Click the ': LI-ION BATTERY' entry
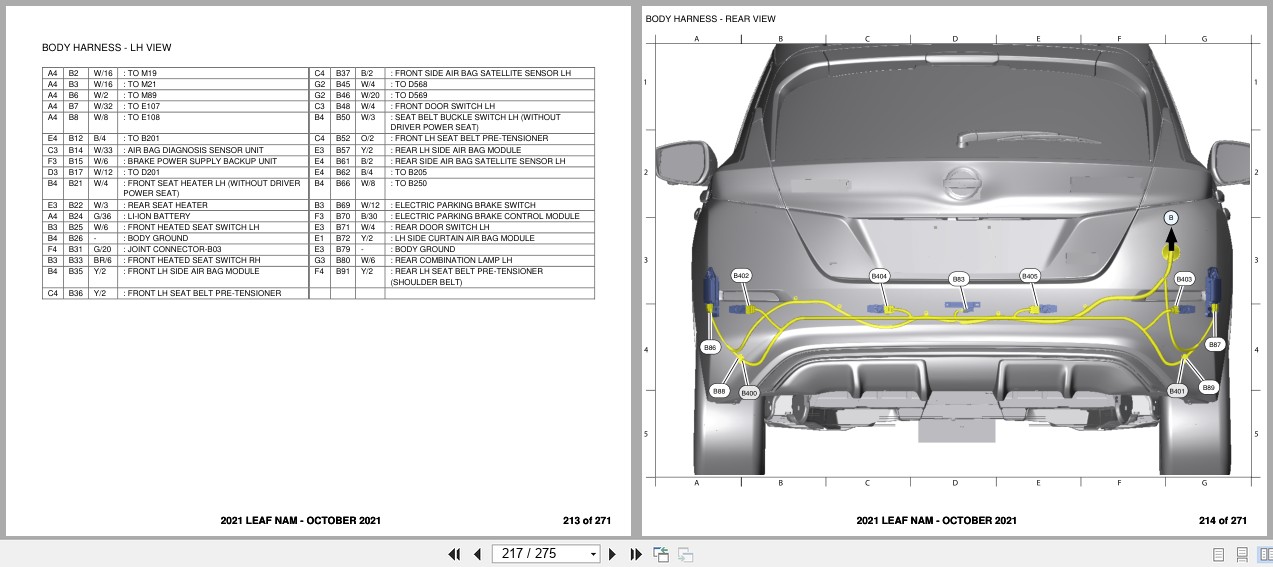 pos(156,216)
